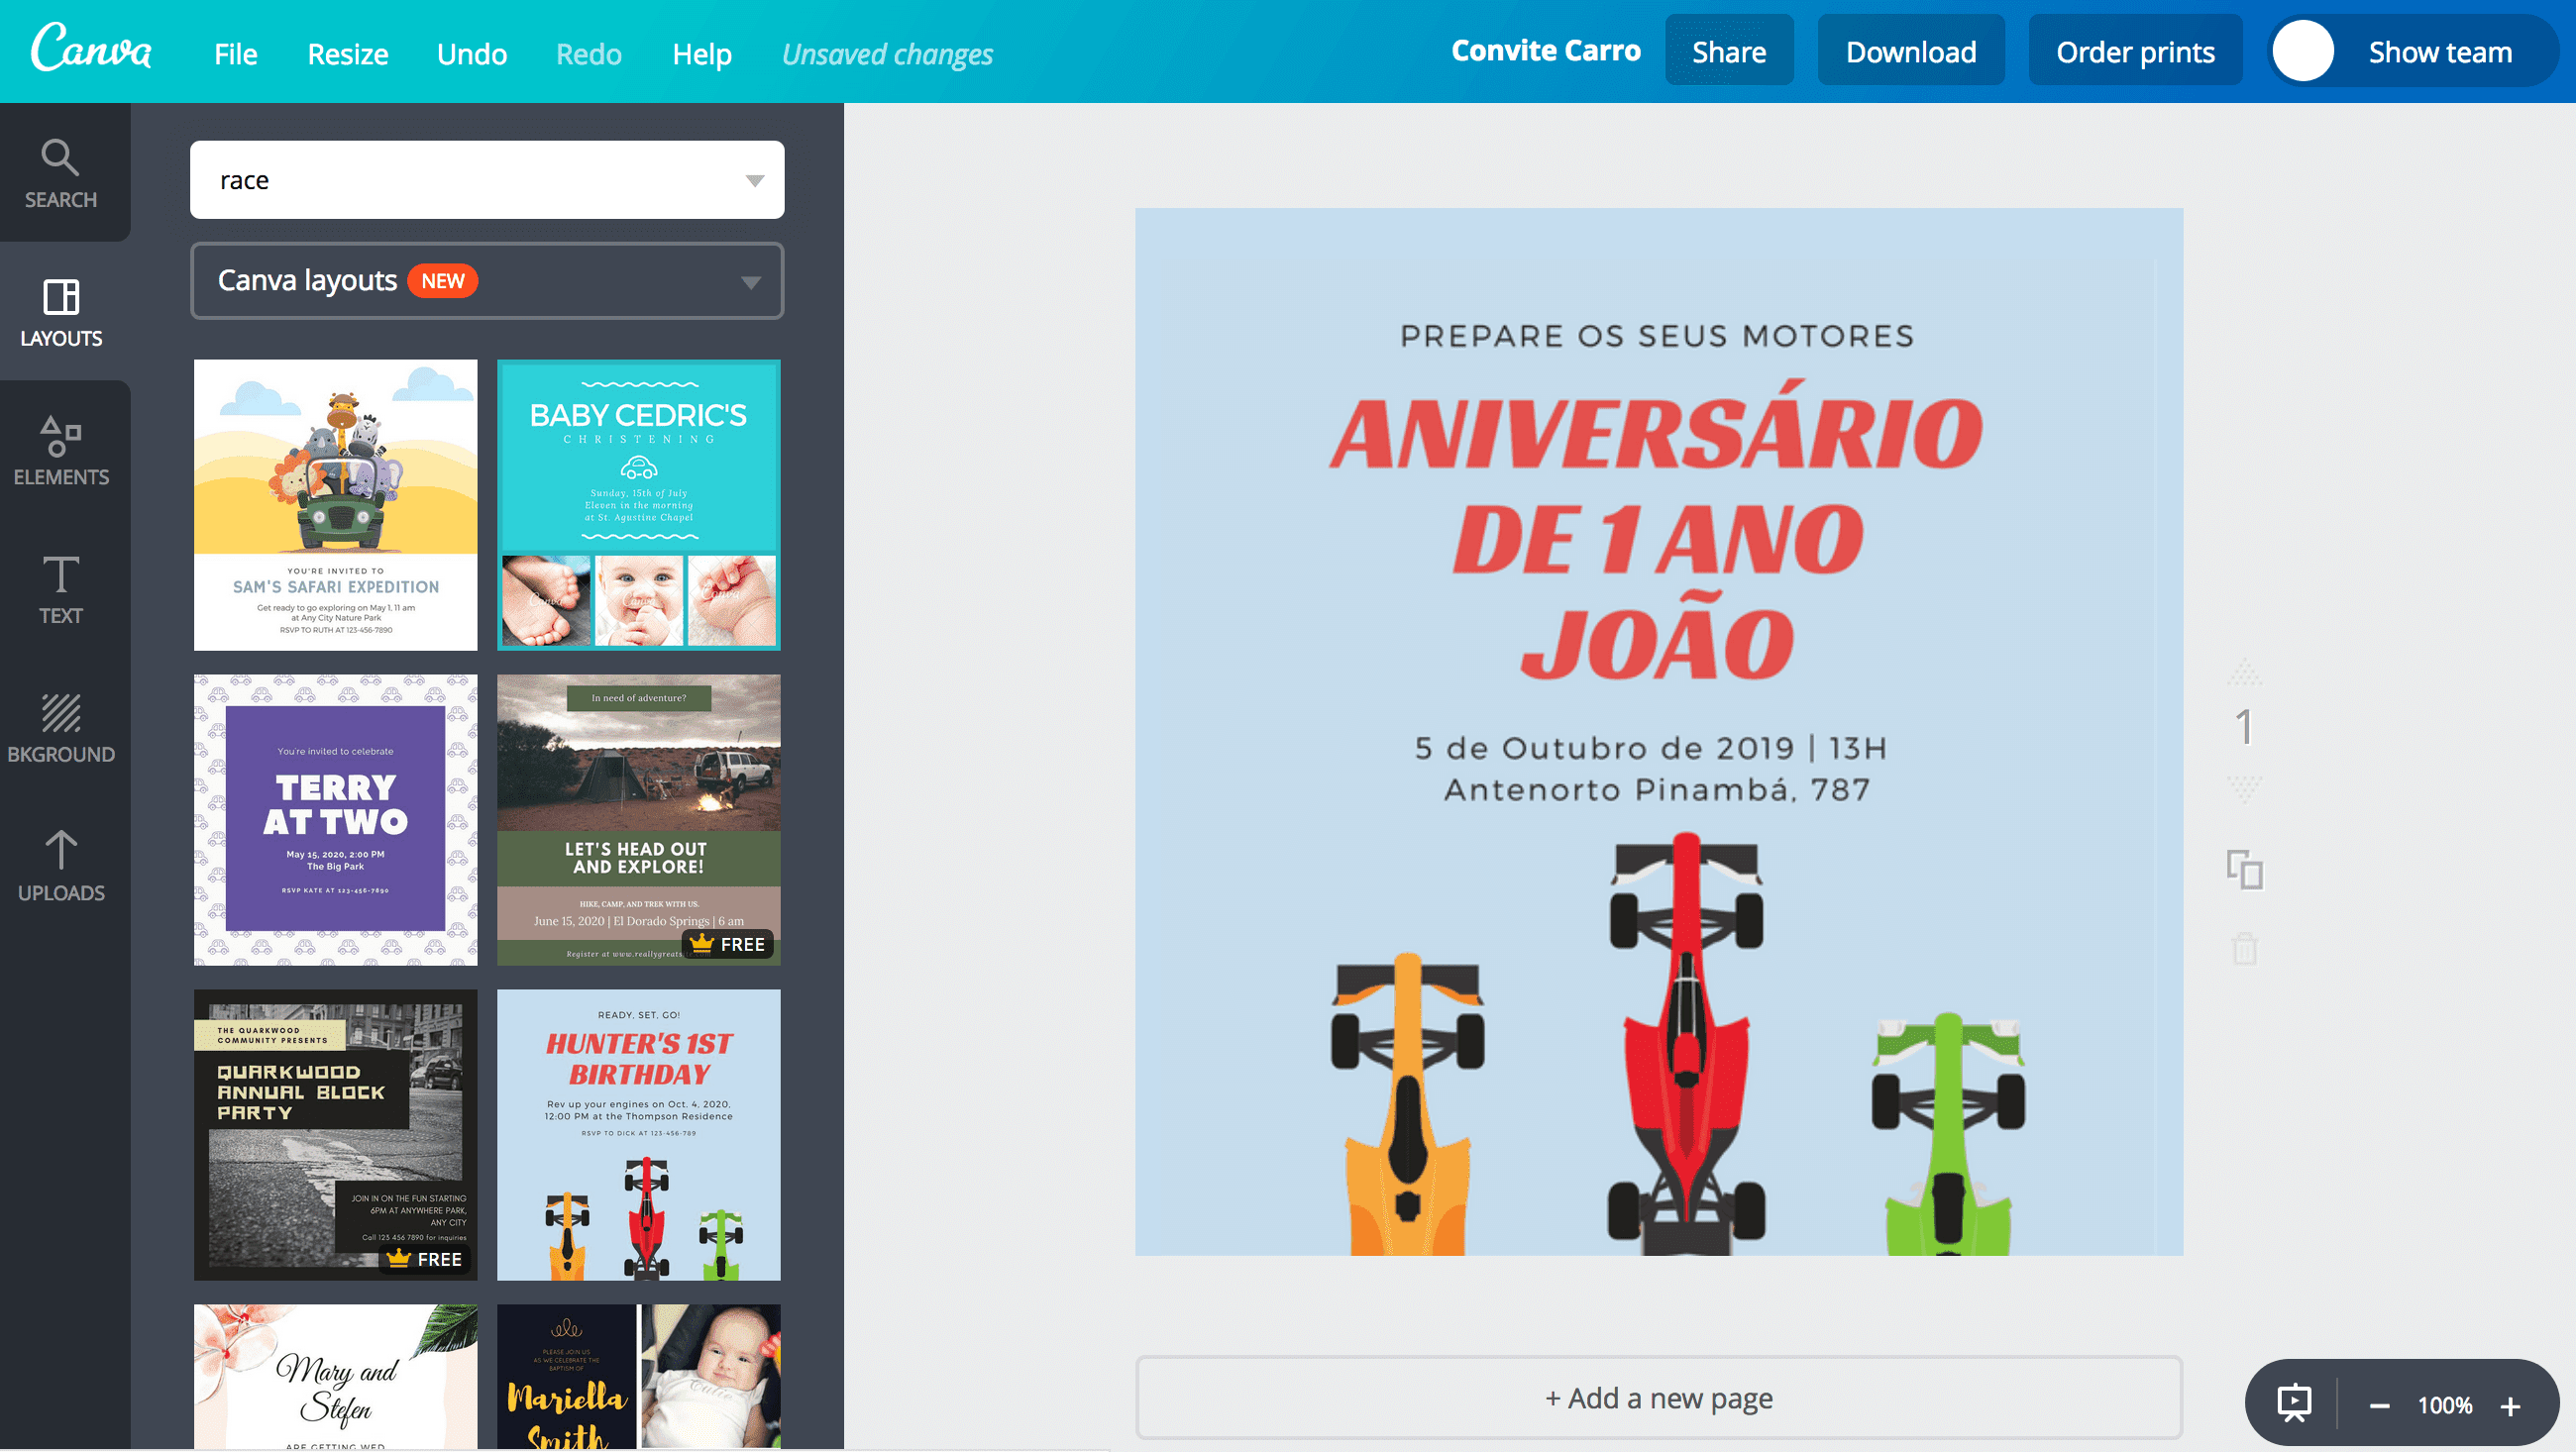Select Hunter's 1st Birthday layout
This screenshot has height=1452, width=2576.
[x=638, y=1134]
